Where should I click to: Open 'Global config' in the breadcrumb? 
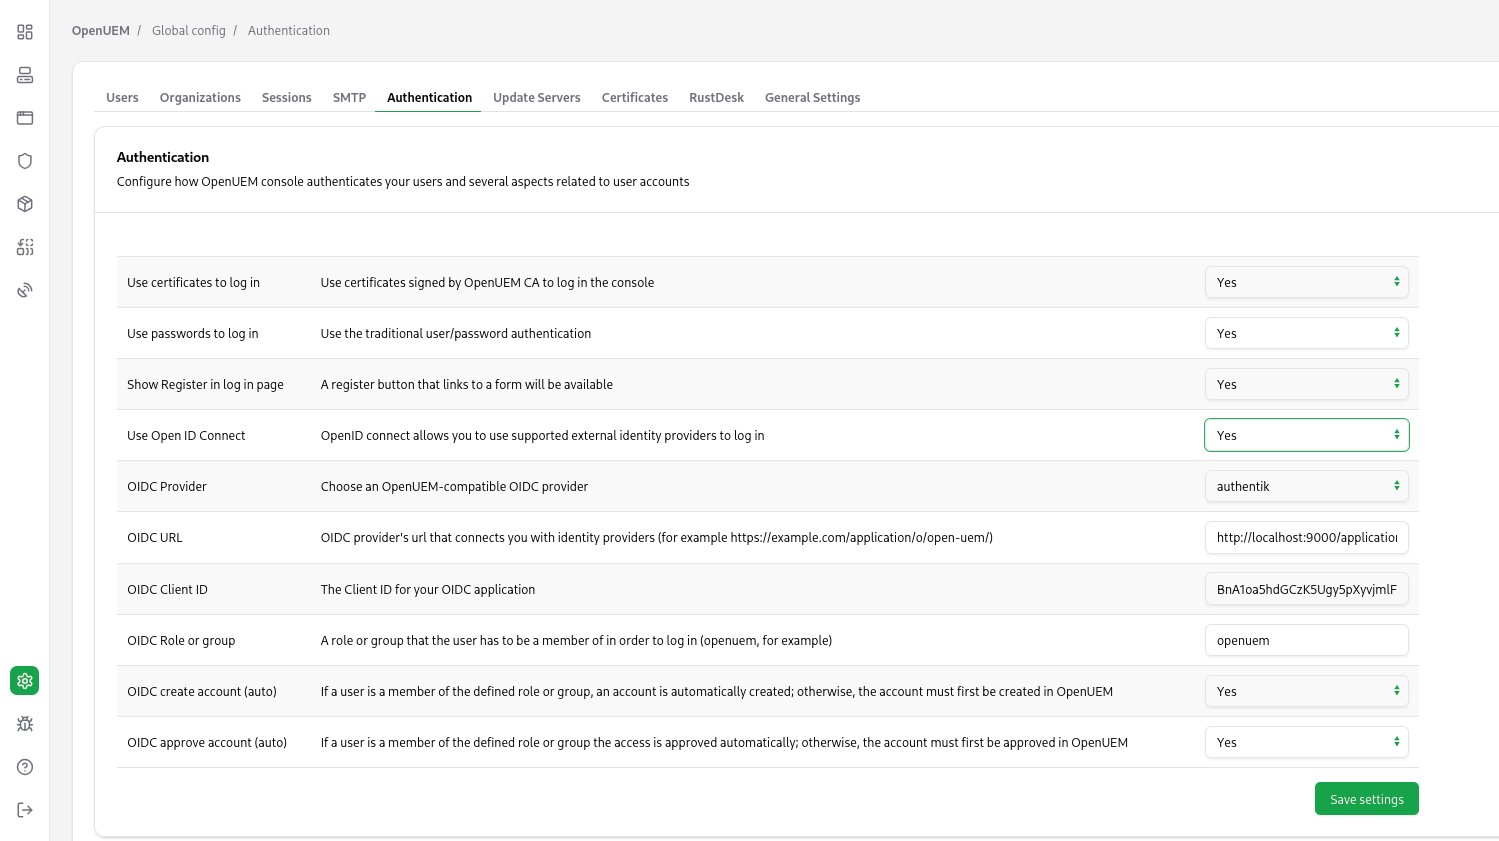189,30
